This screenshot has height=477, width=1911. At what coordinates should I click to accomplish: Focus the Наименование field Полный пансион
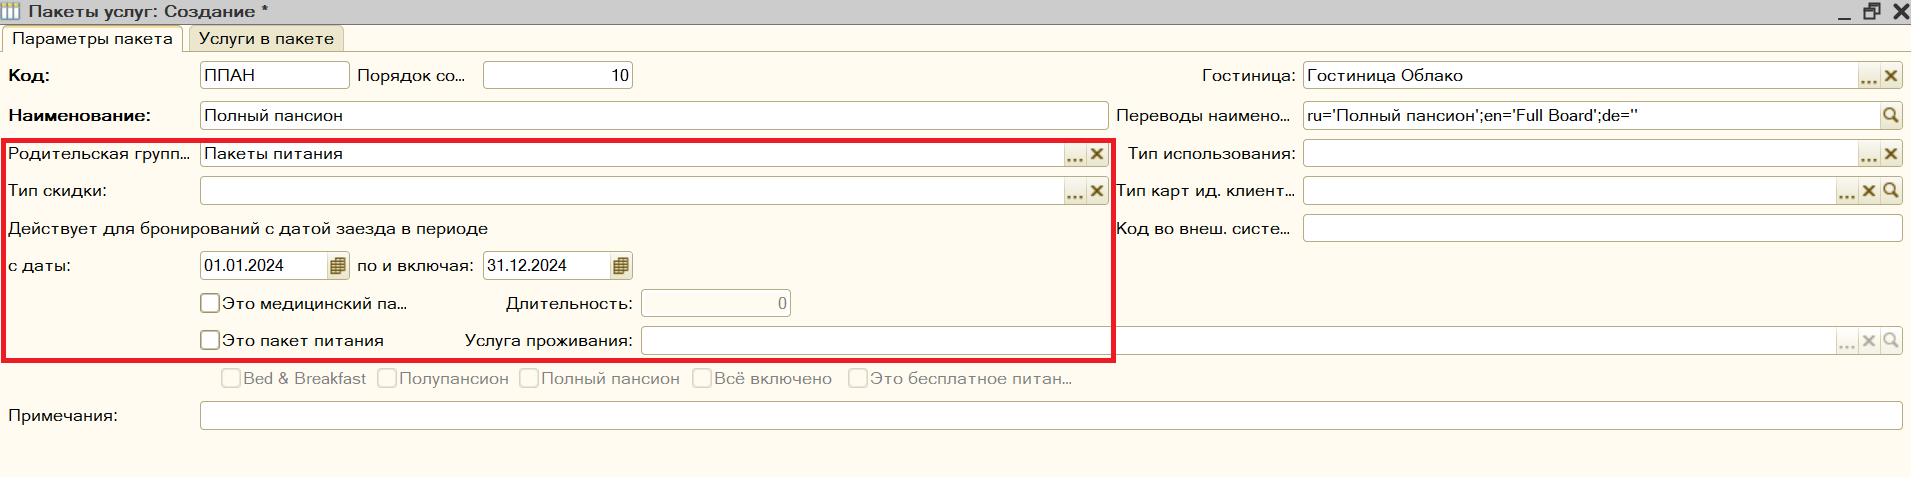point(654,116)
